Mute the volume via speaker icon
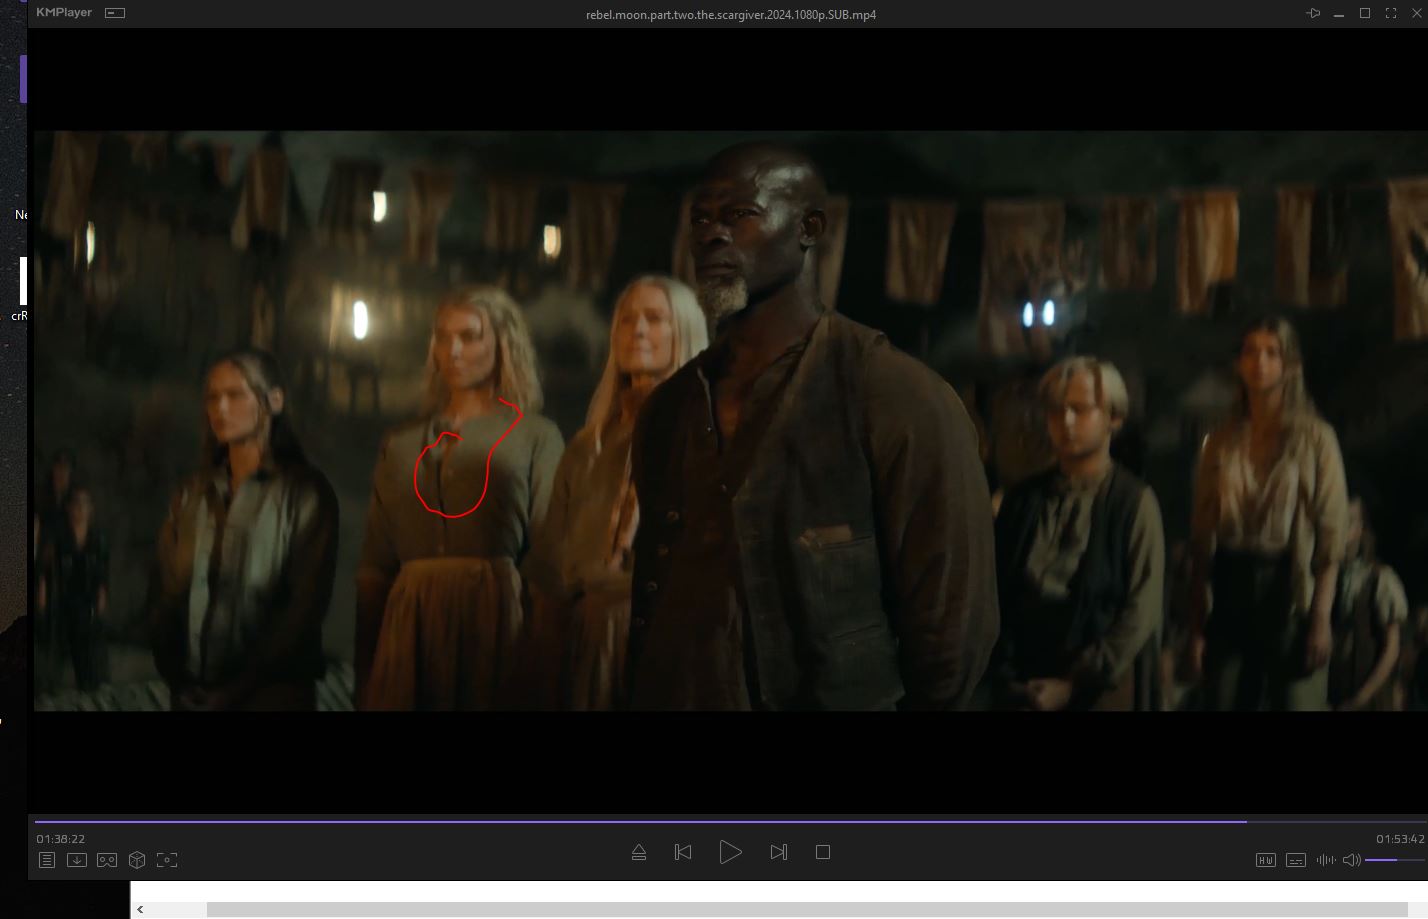The width and height of the screenshot is (1428, 919). pos(1351,860)
